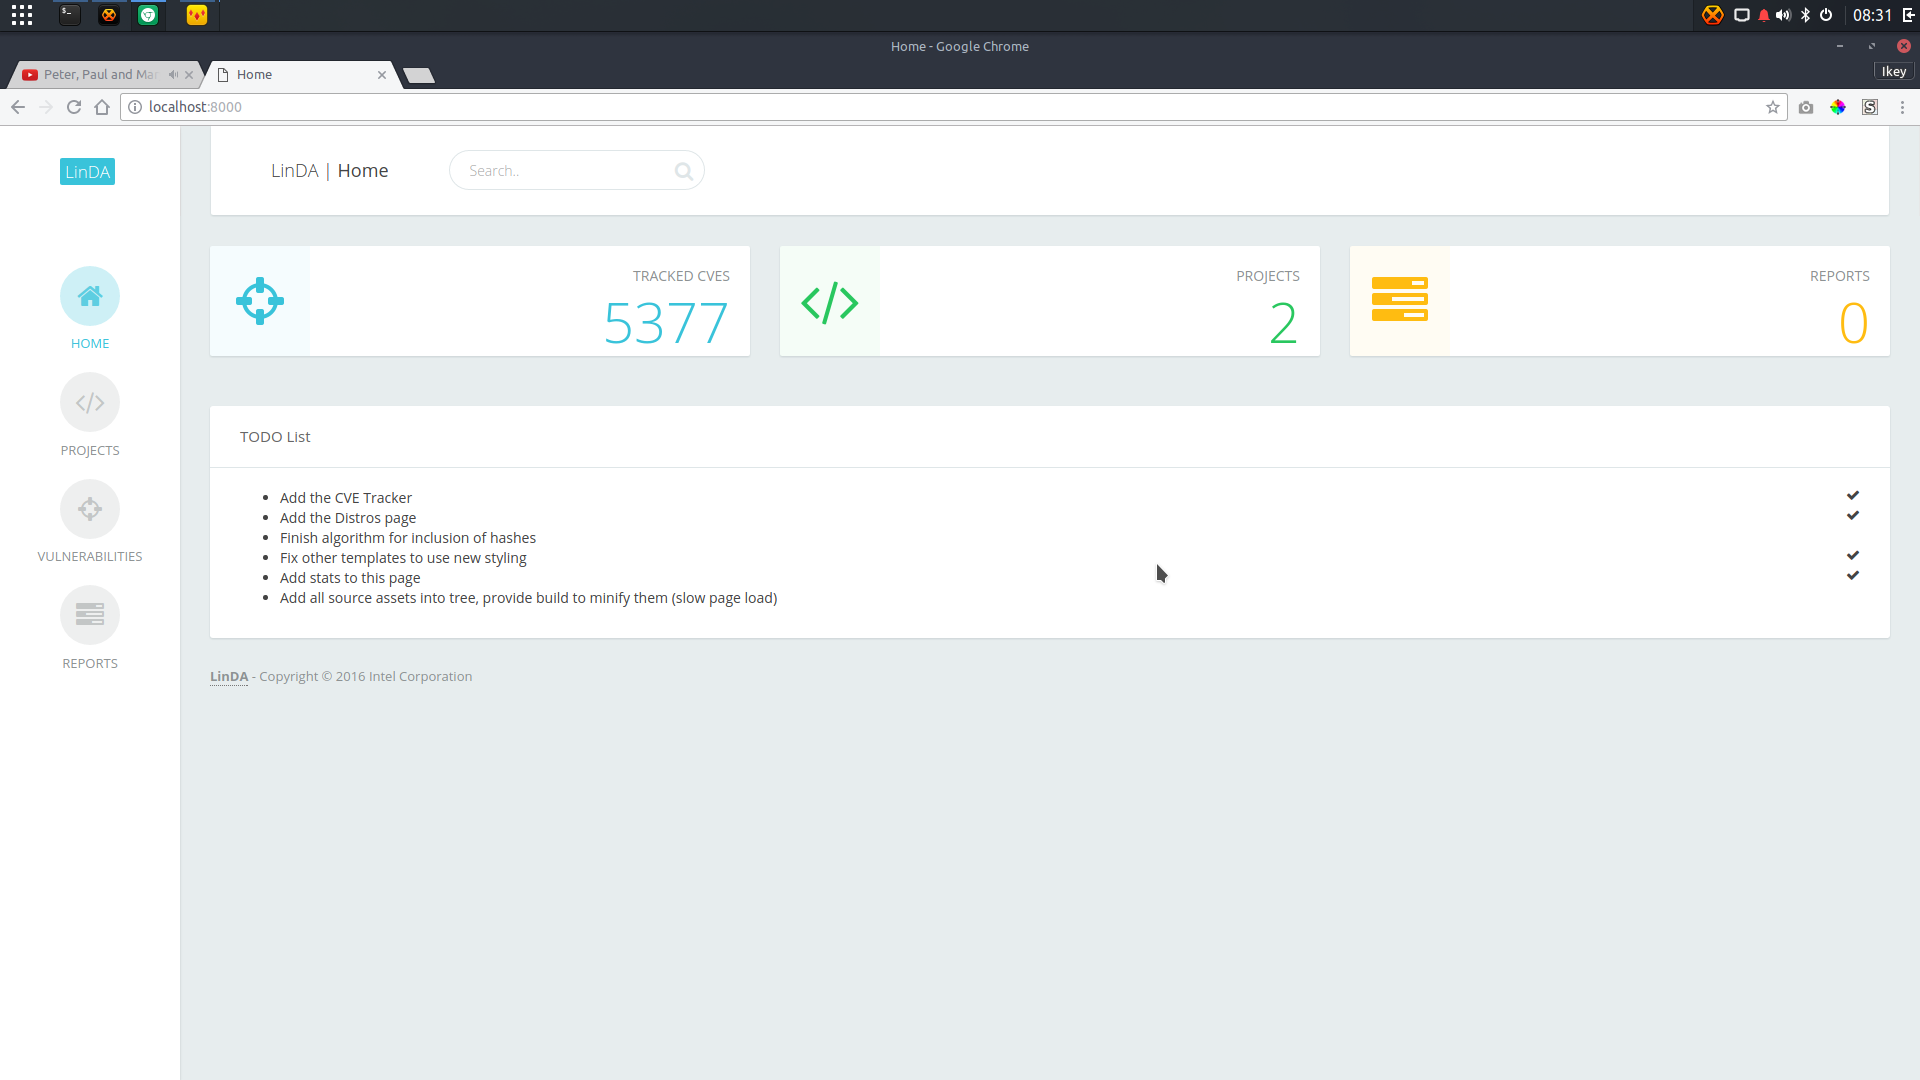Click the LinDA logo badge

tap(87, 172)
